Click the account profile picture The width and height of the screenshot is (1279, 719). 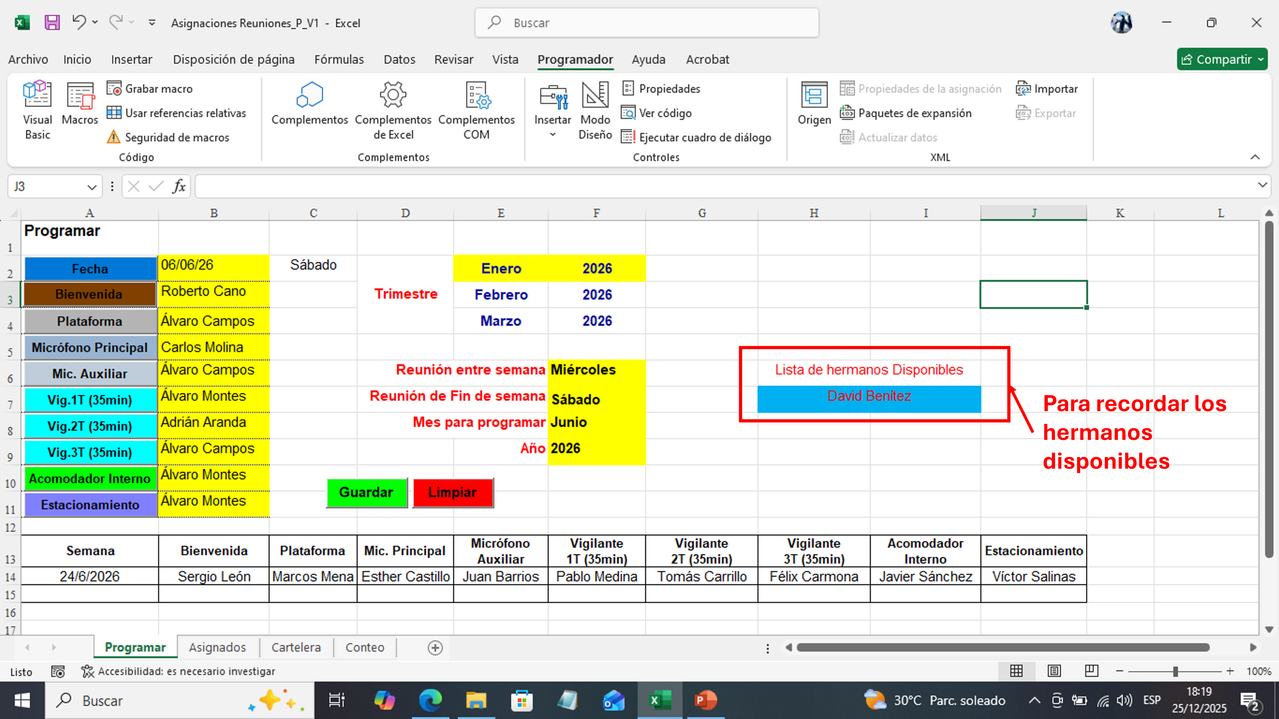pos(1121,22)
